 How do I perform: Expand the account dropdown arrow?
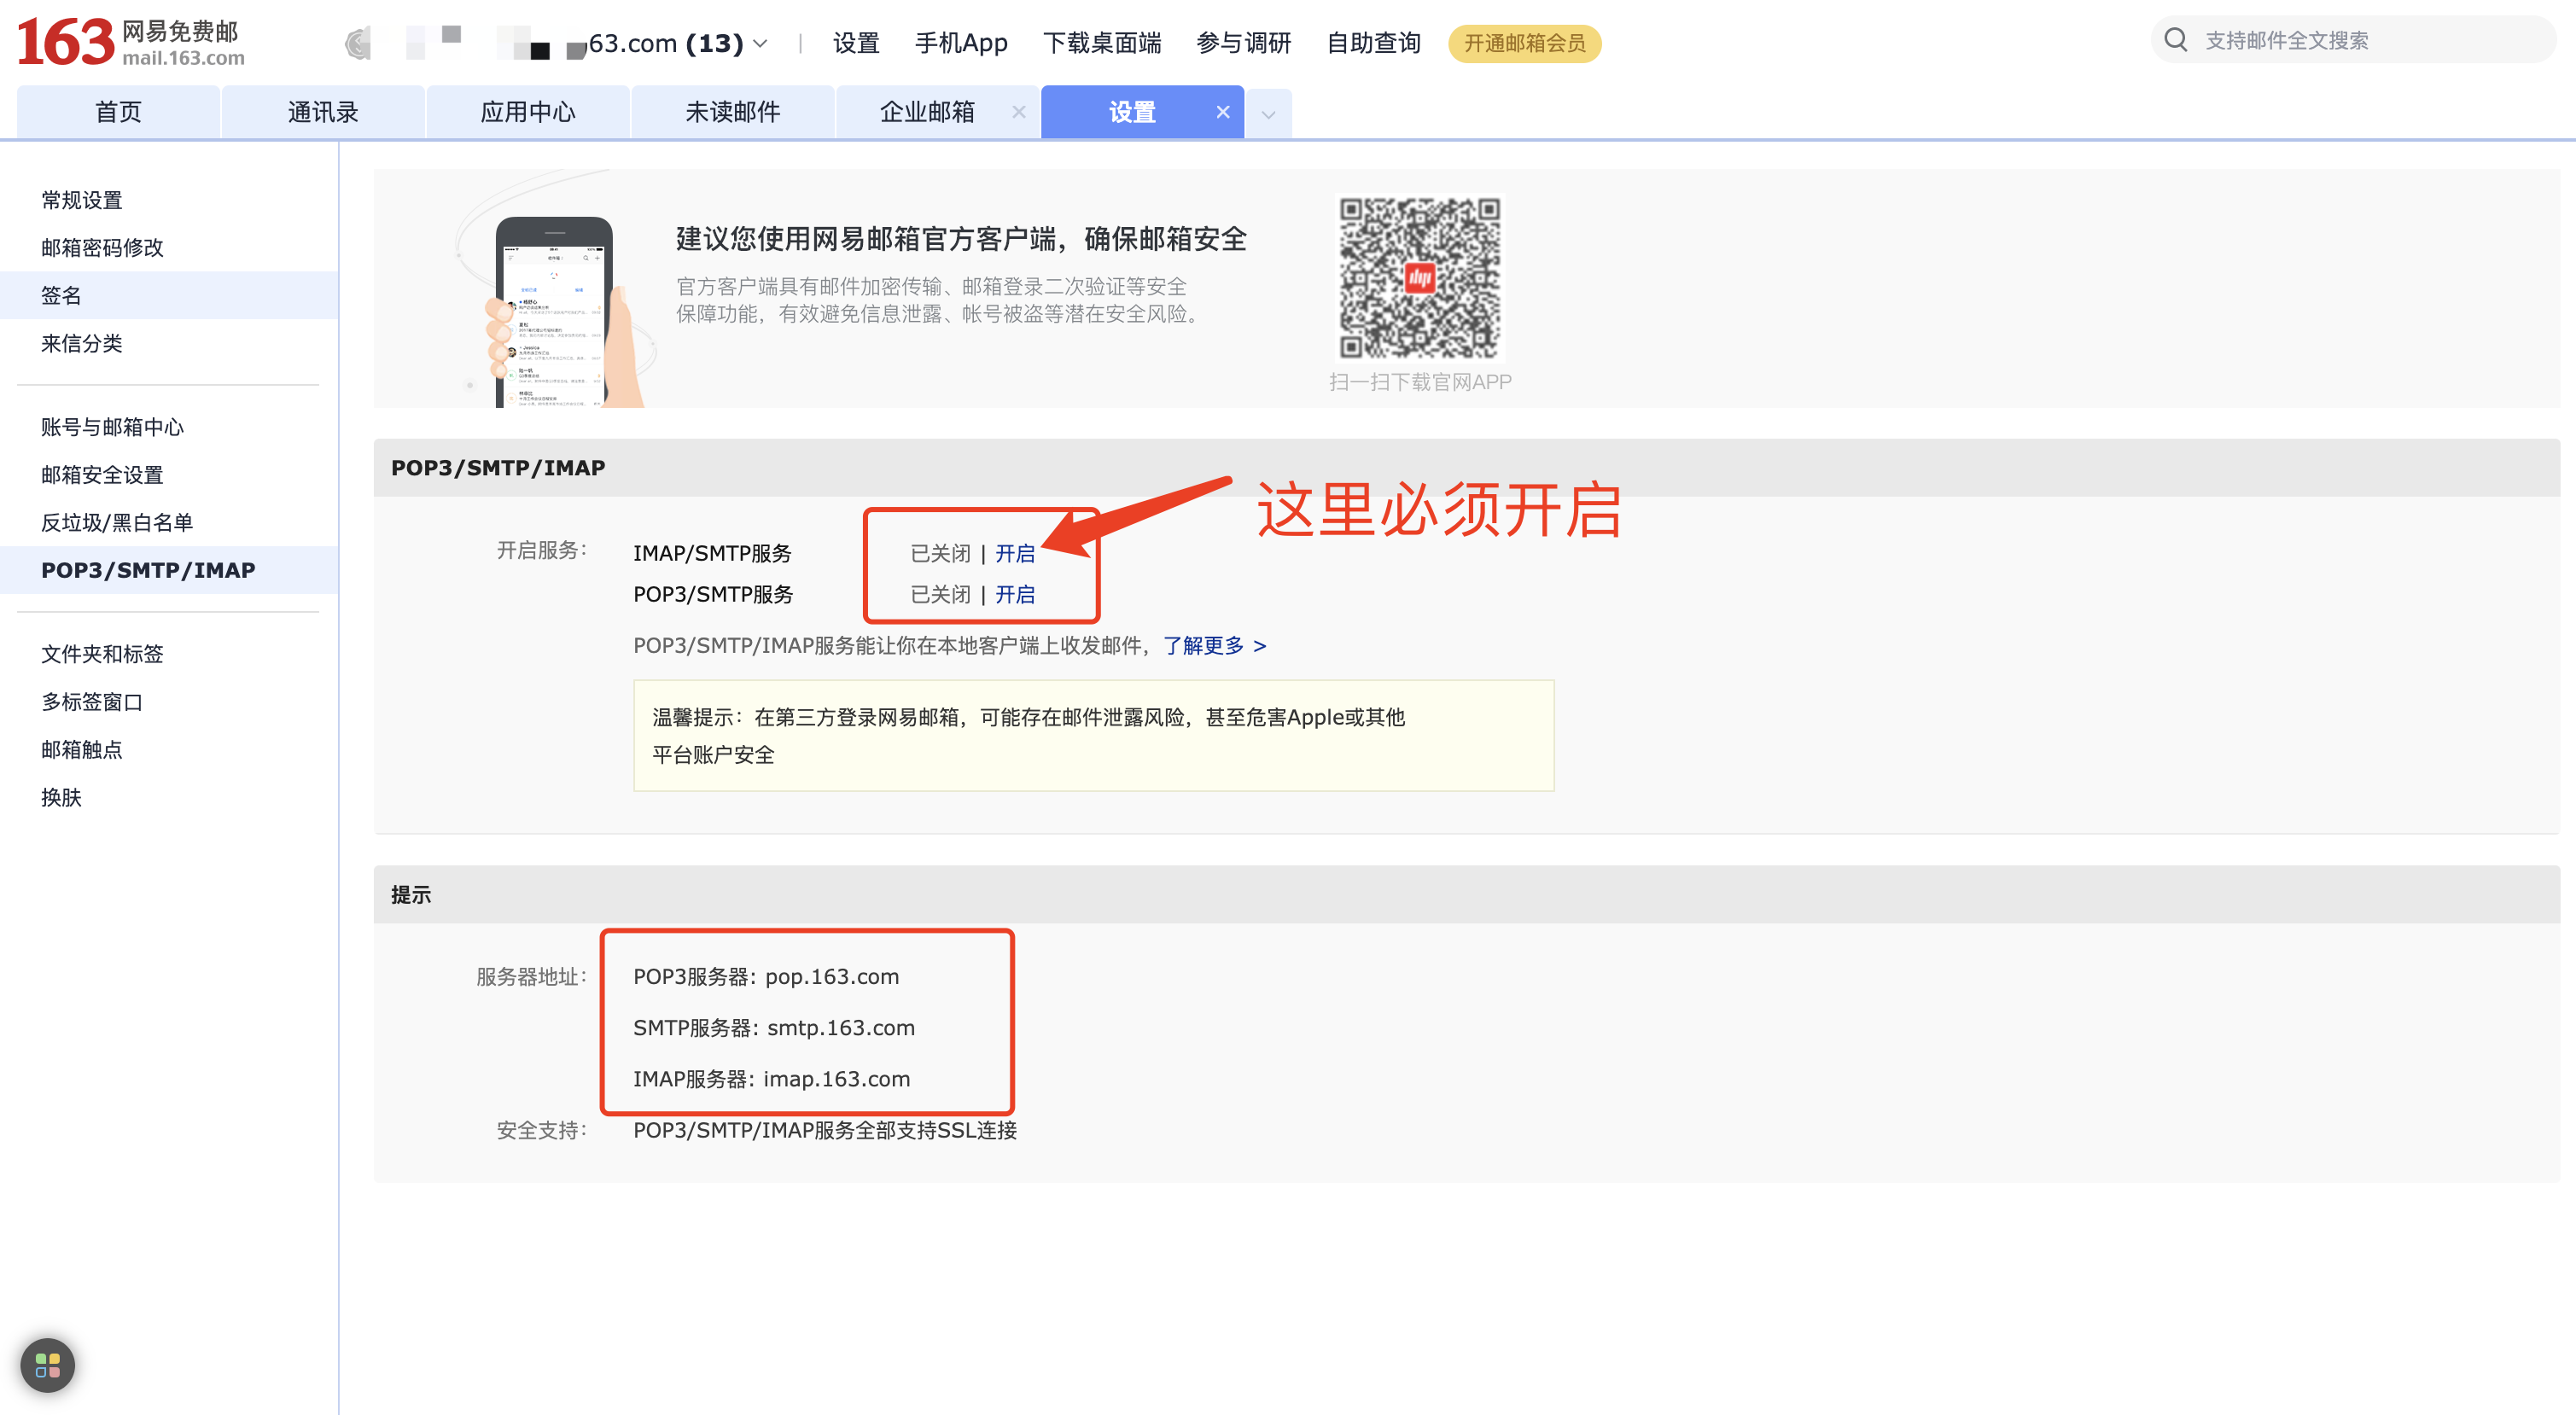tap(760, 43)
